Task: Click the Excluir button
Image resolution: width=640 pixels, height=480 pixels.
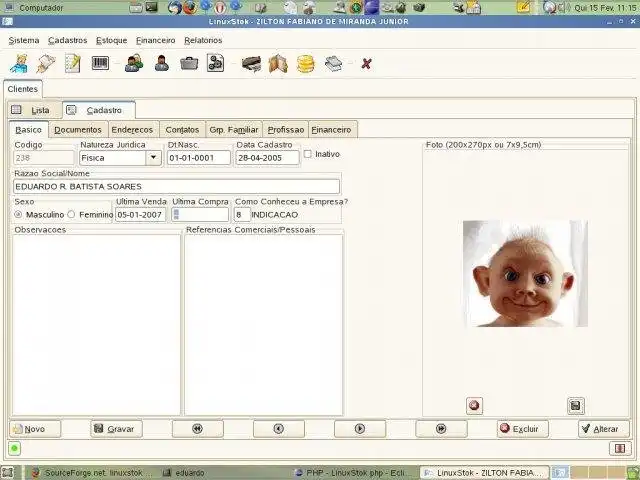Action: click(x=522, y=429)
